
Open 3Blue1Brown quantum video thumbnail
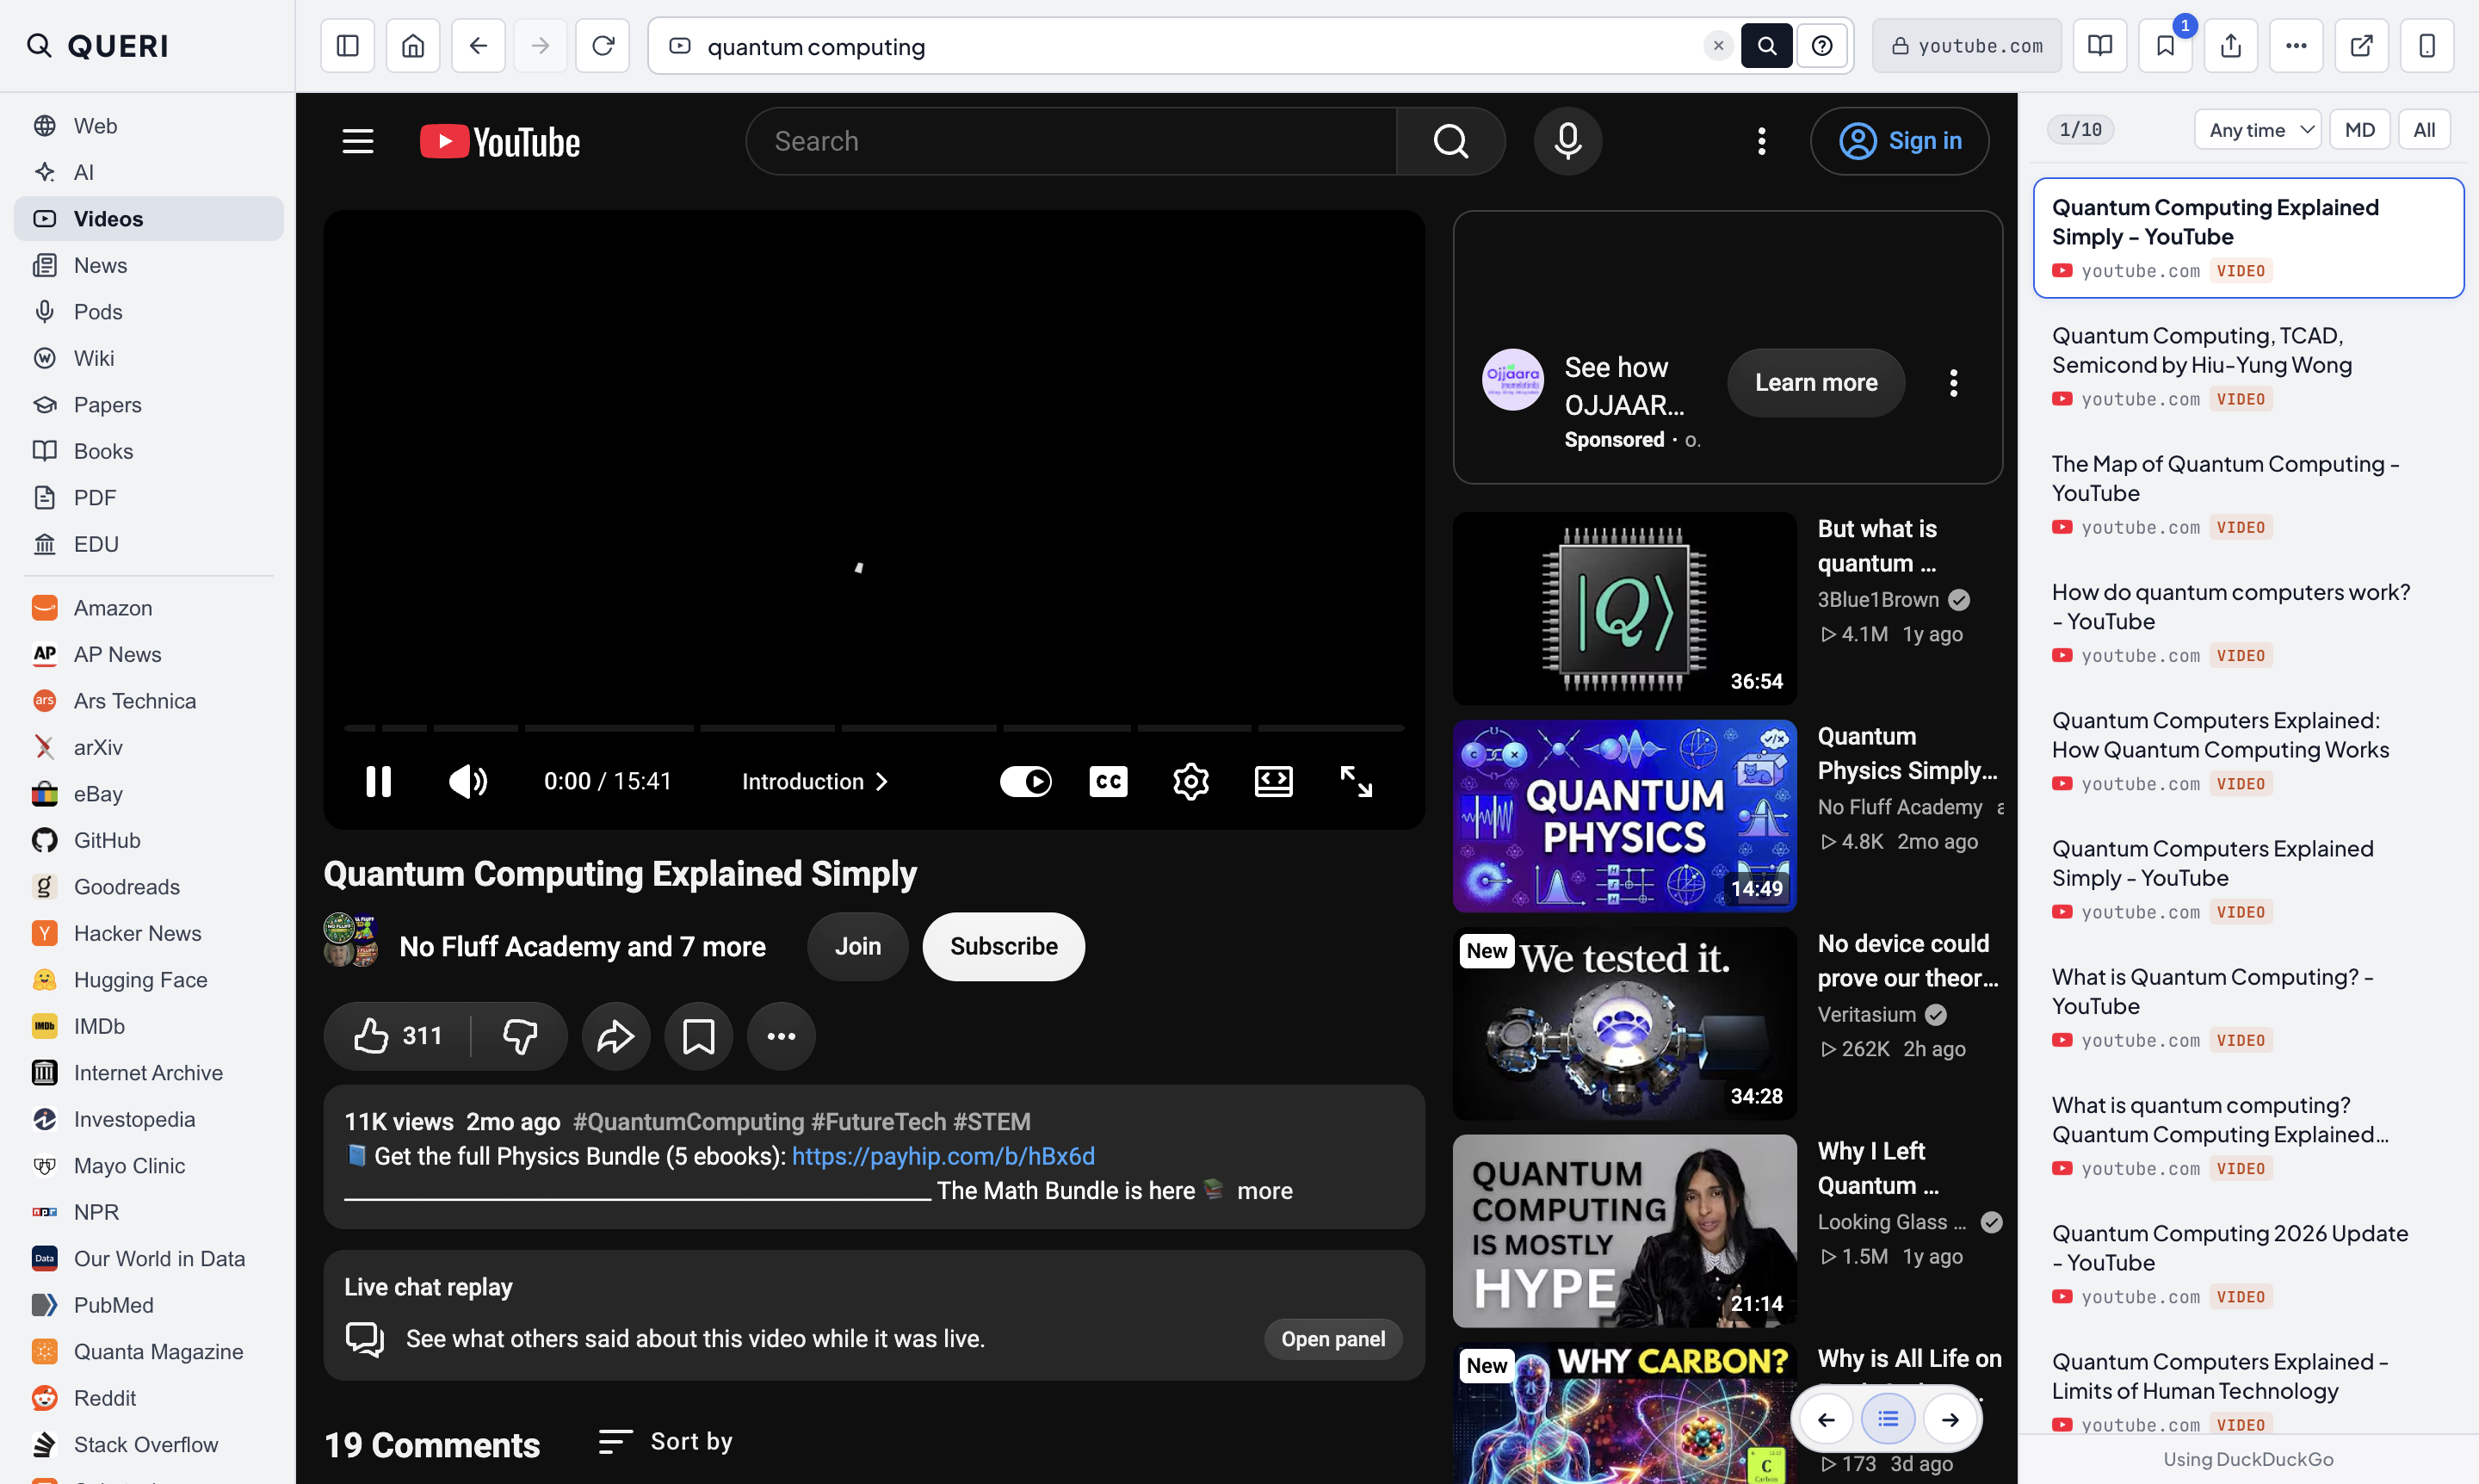coord(1624,608)
